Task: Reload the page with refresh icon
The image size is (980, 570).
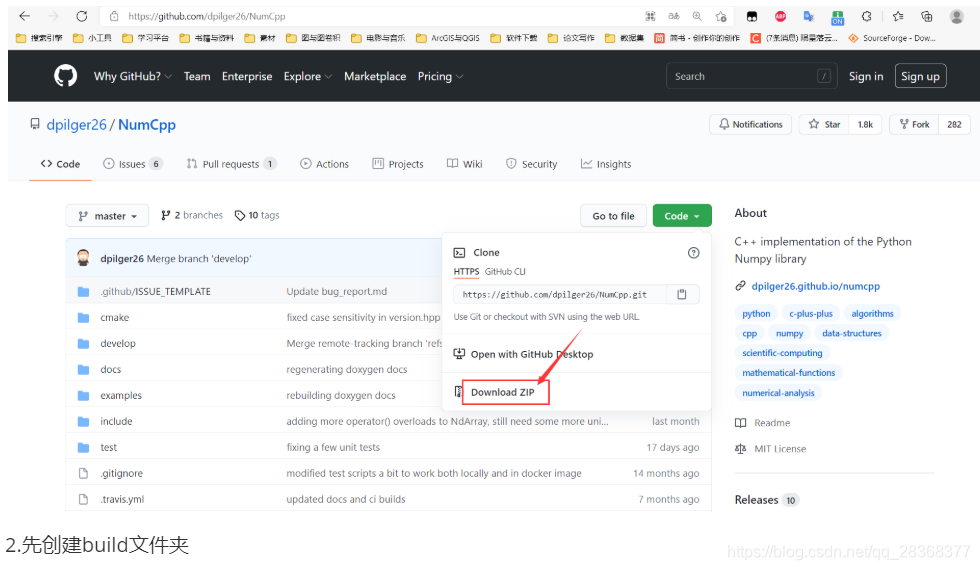Action: click(x=82, y=16)
